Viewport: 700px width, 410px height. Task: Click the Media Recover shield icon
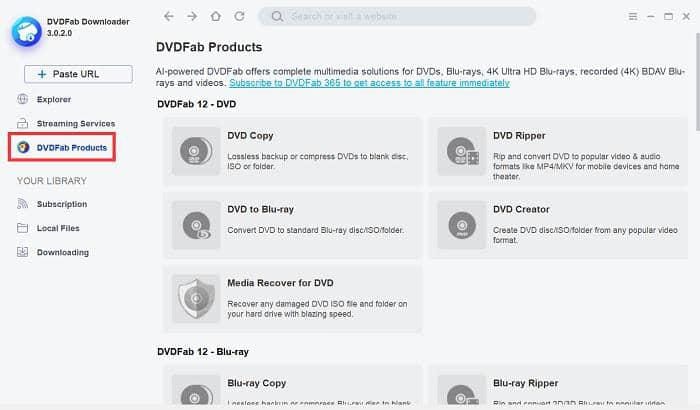tap(196, 298)
